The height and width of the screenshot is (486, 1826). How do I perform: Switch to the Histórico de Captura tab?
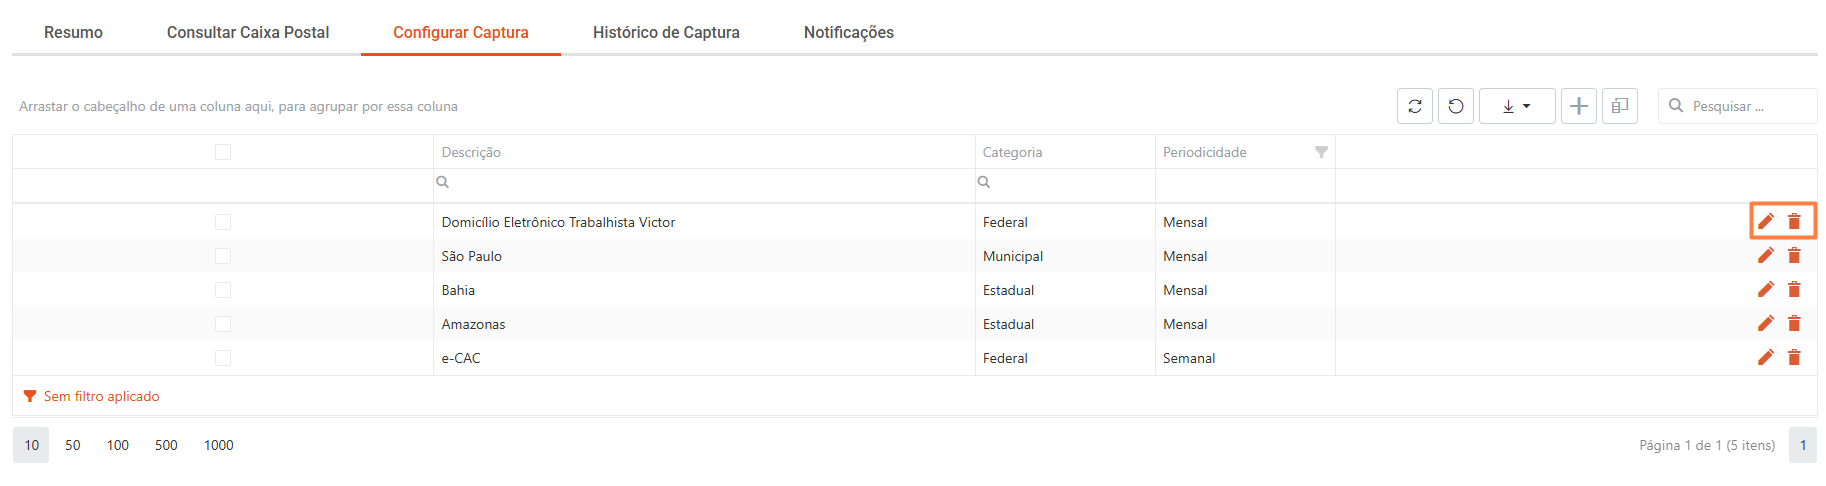(666, 32)
